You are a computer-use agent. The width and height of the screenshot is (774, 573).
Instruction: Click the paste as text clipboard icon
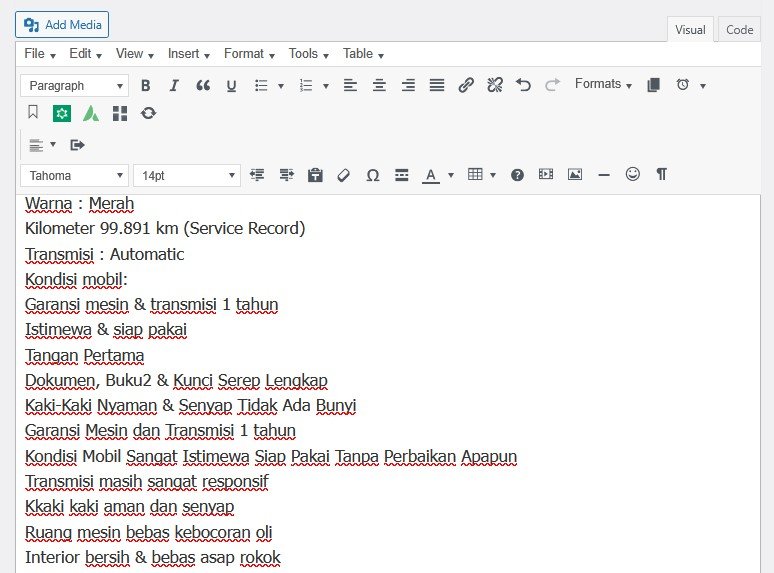tap(315, 175)
